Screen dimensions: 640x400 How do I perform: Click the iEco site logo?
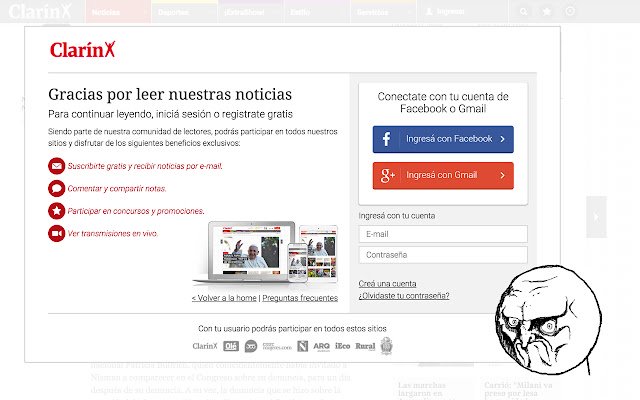[x=342, y=346]
